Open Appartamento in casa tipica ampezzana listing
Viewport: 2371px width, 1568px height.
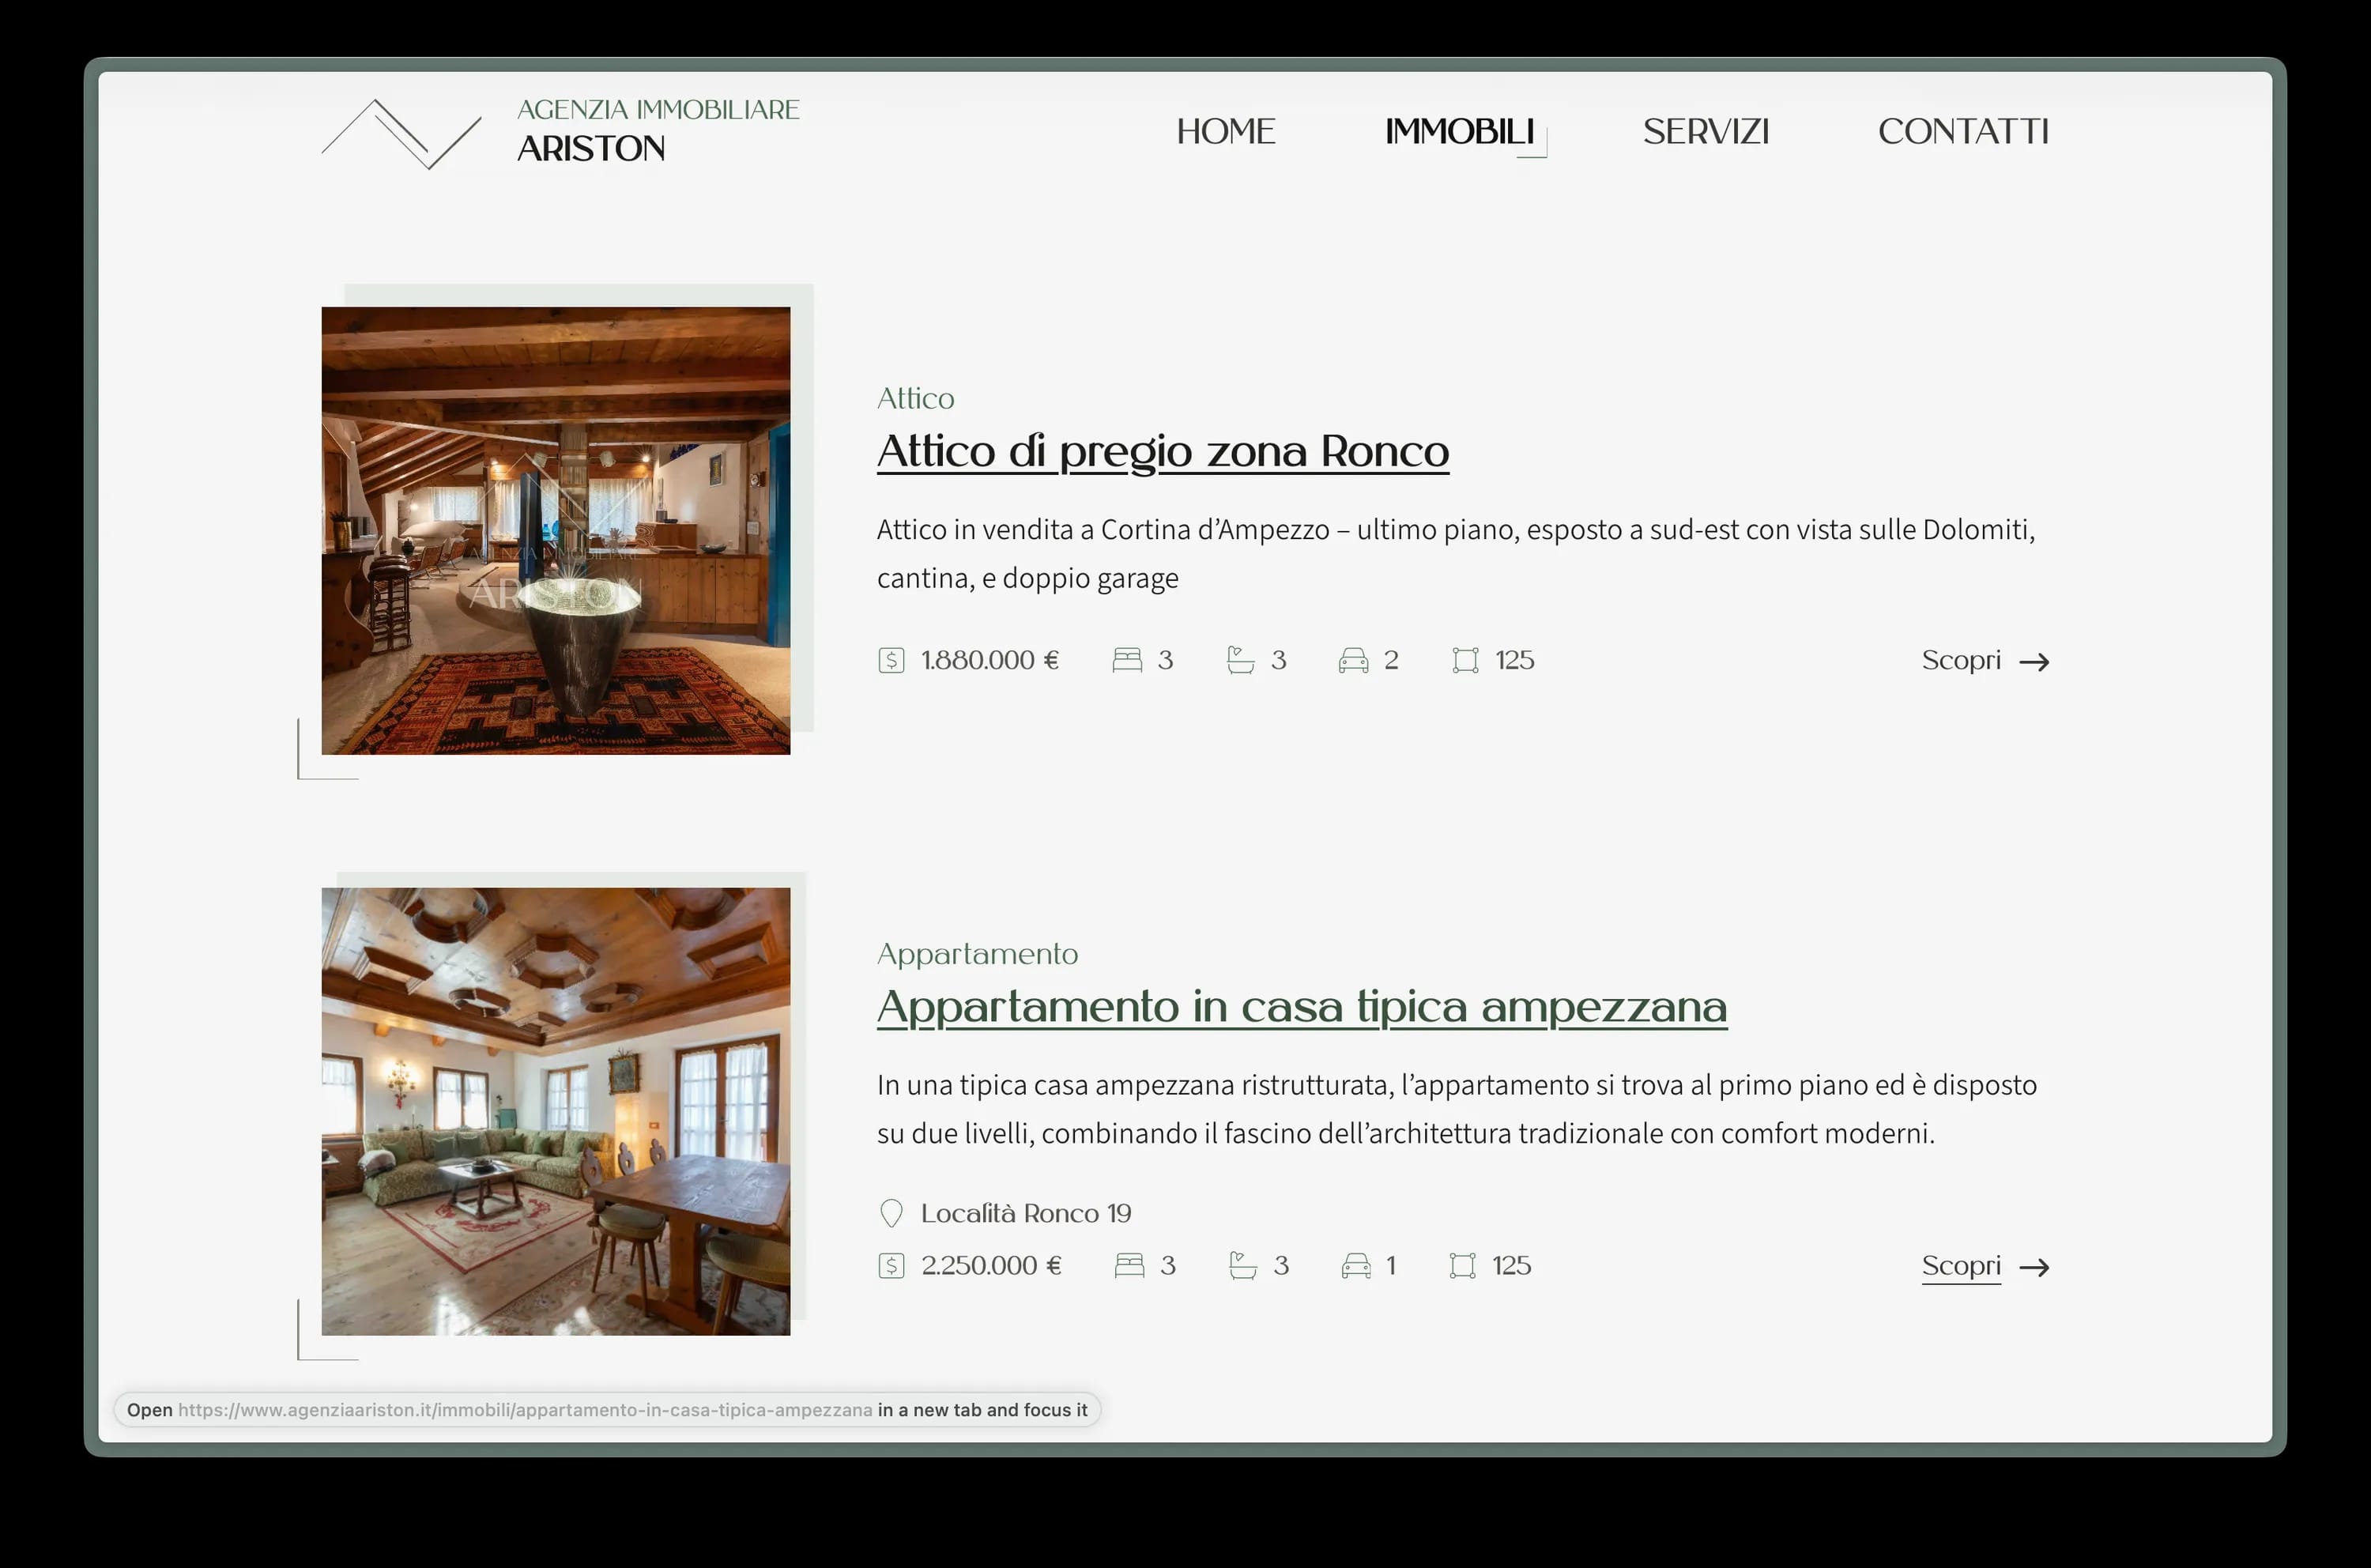click(x=1301, y=1007)
